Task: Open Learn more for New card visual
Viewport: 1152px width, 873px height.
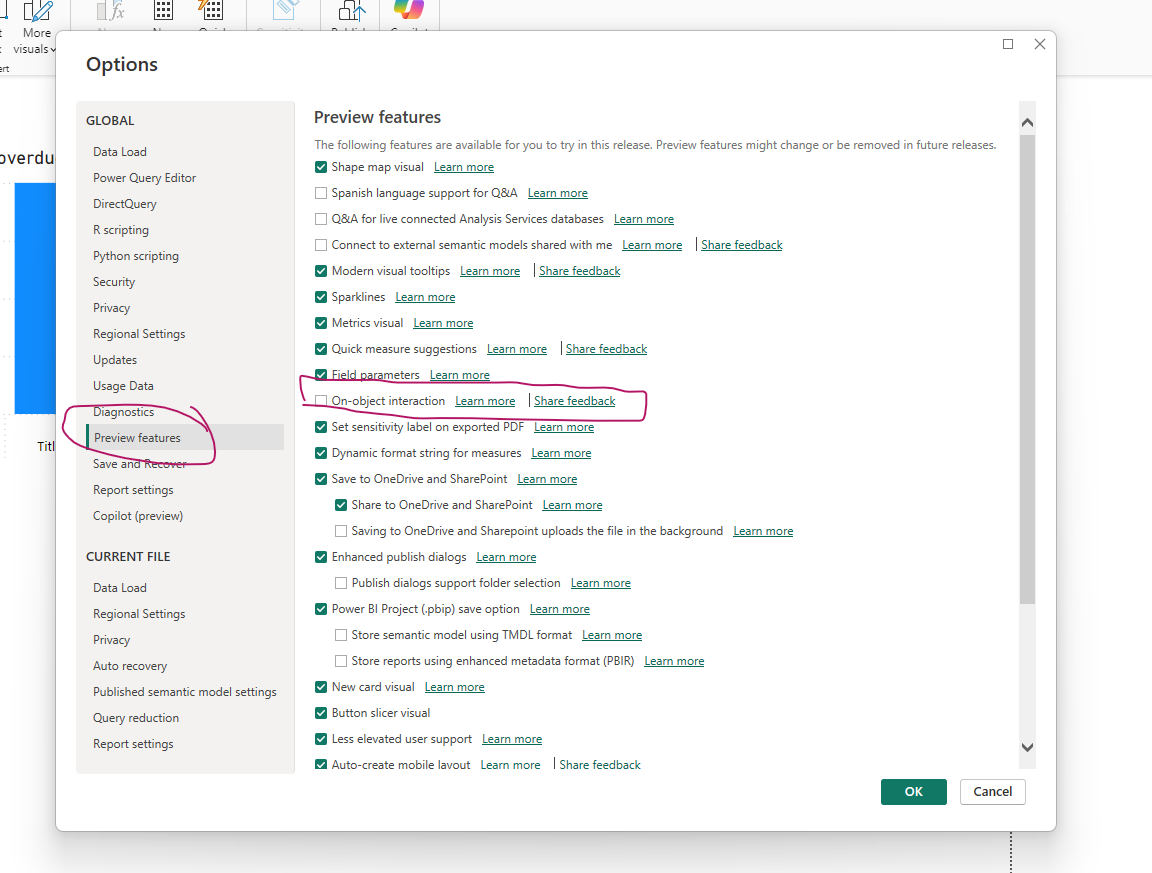Action: [454, 687]
